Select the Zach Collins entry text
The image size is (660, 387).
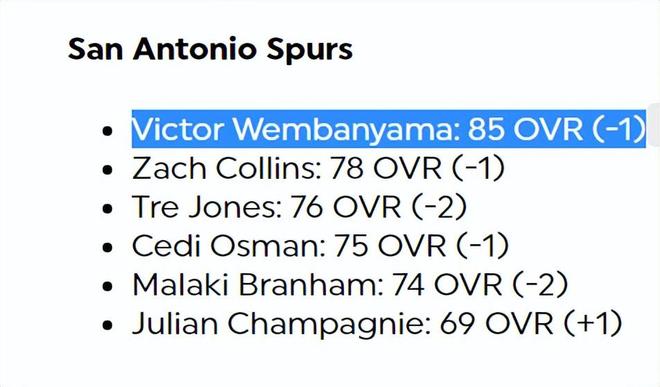[x=318, y=168]
